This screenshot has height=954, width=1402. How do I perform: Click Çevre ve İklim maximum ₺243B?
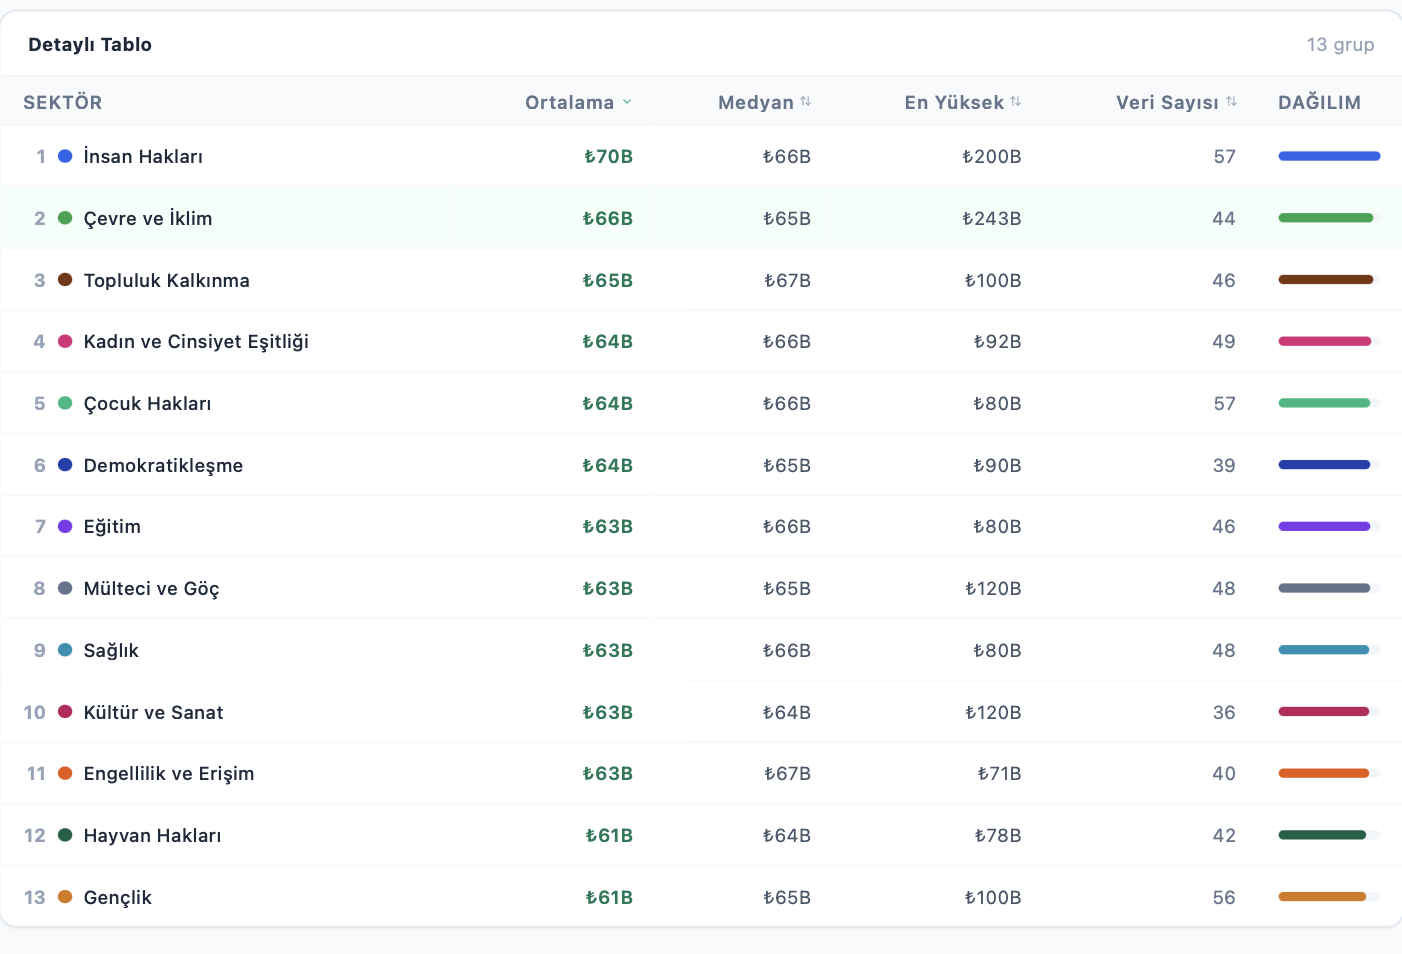[991, 218]
